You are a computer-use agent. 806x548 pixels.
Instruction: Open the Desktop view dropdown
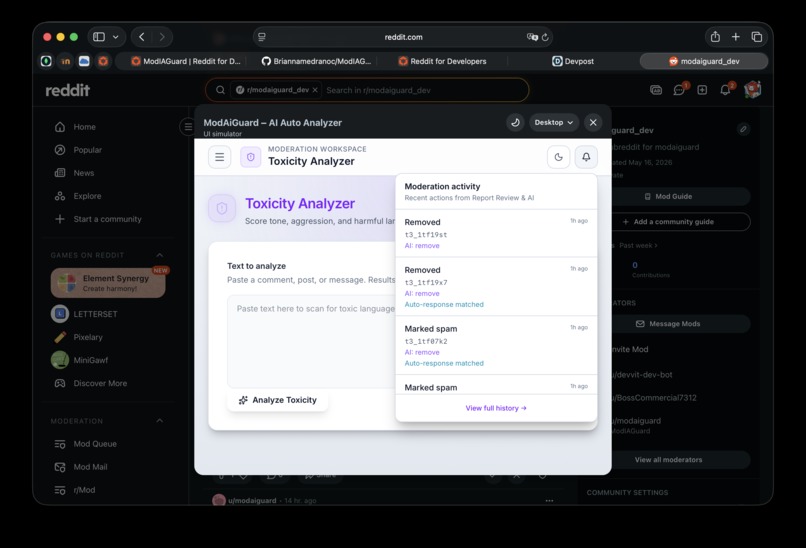tap(554, 122)
